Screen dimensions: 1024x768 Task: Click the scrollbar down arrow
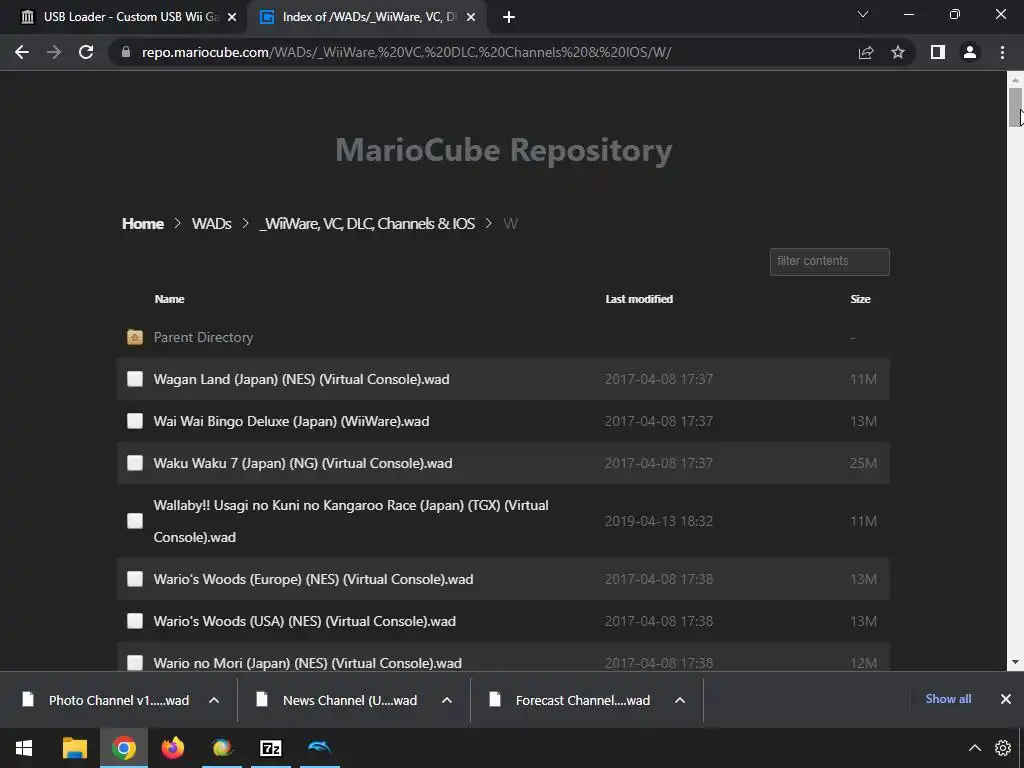1015,662
